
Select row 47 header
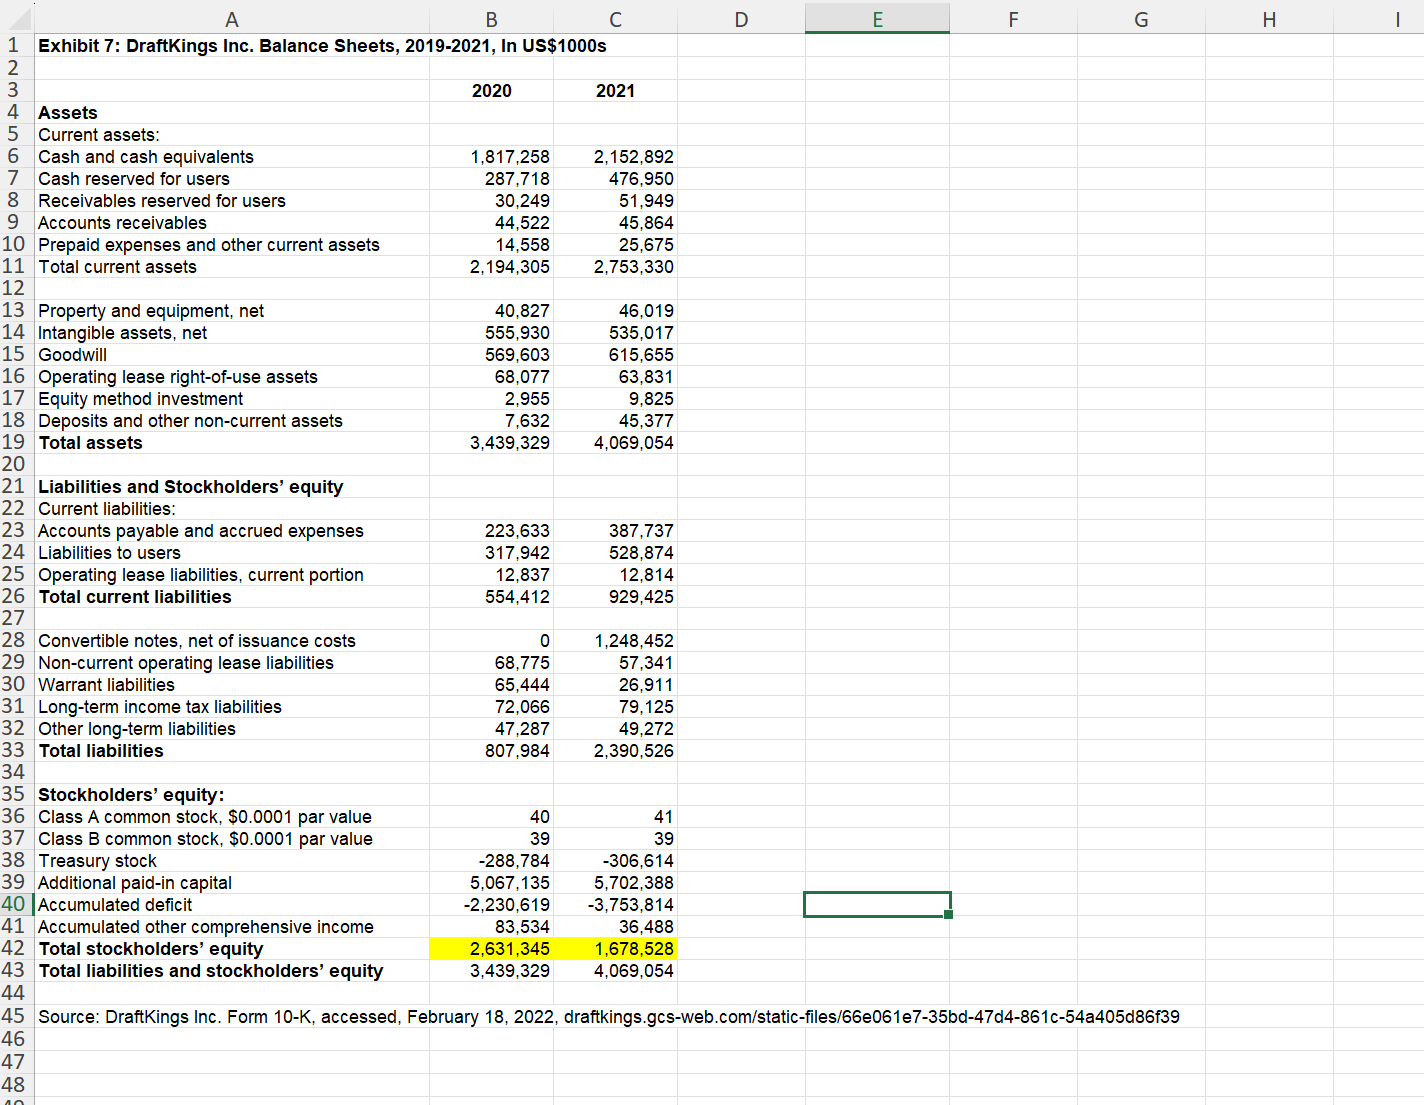14,1061
